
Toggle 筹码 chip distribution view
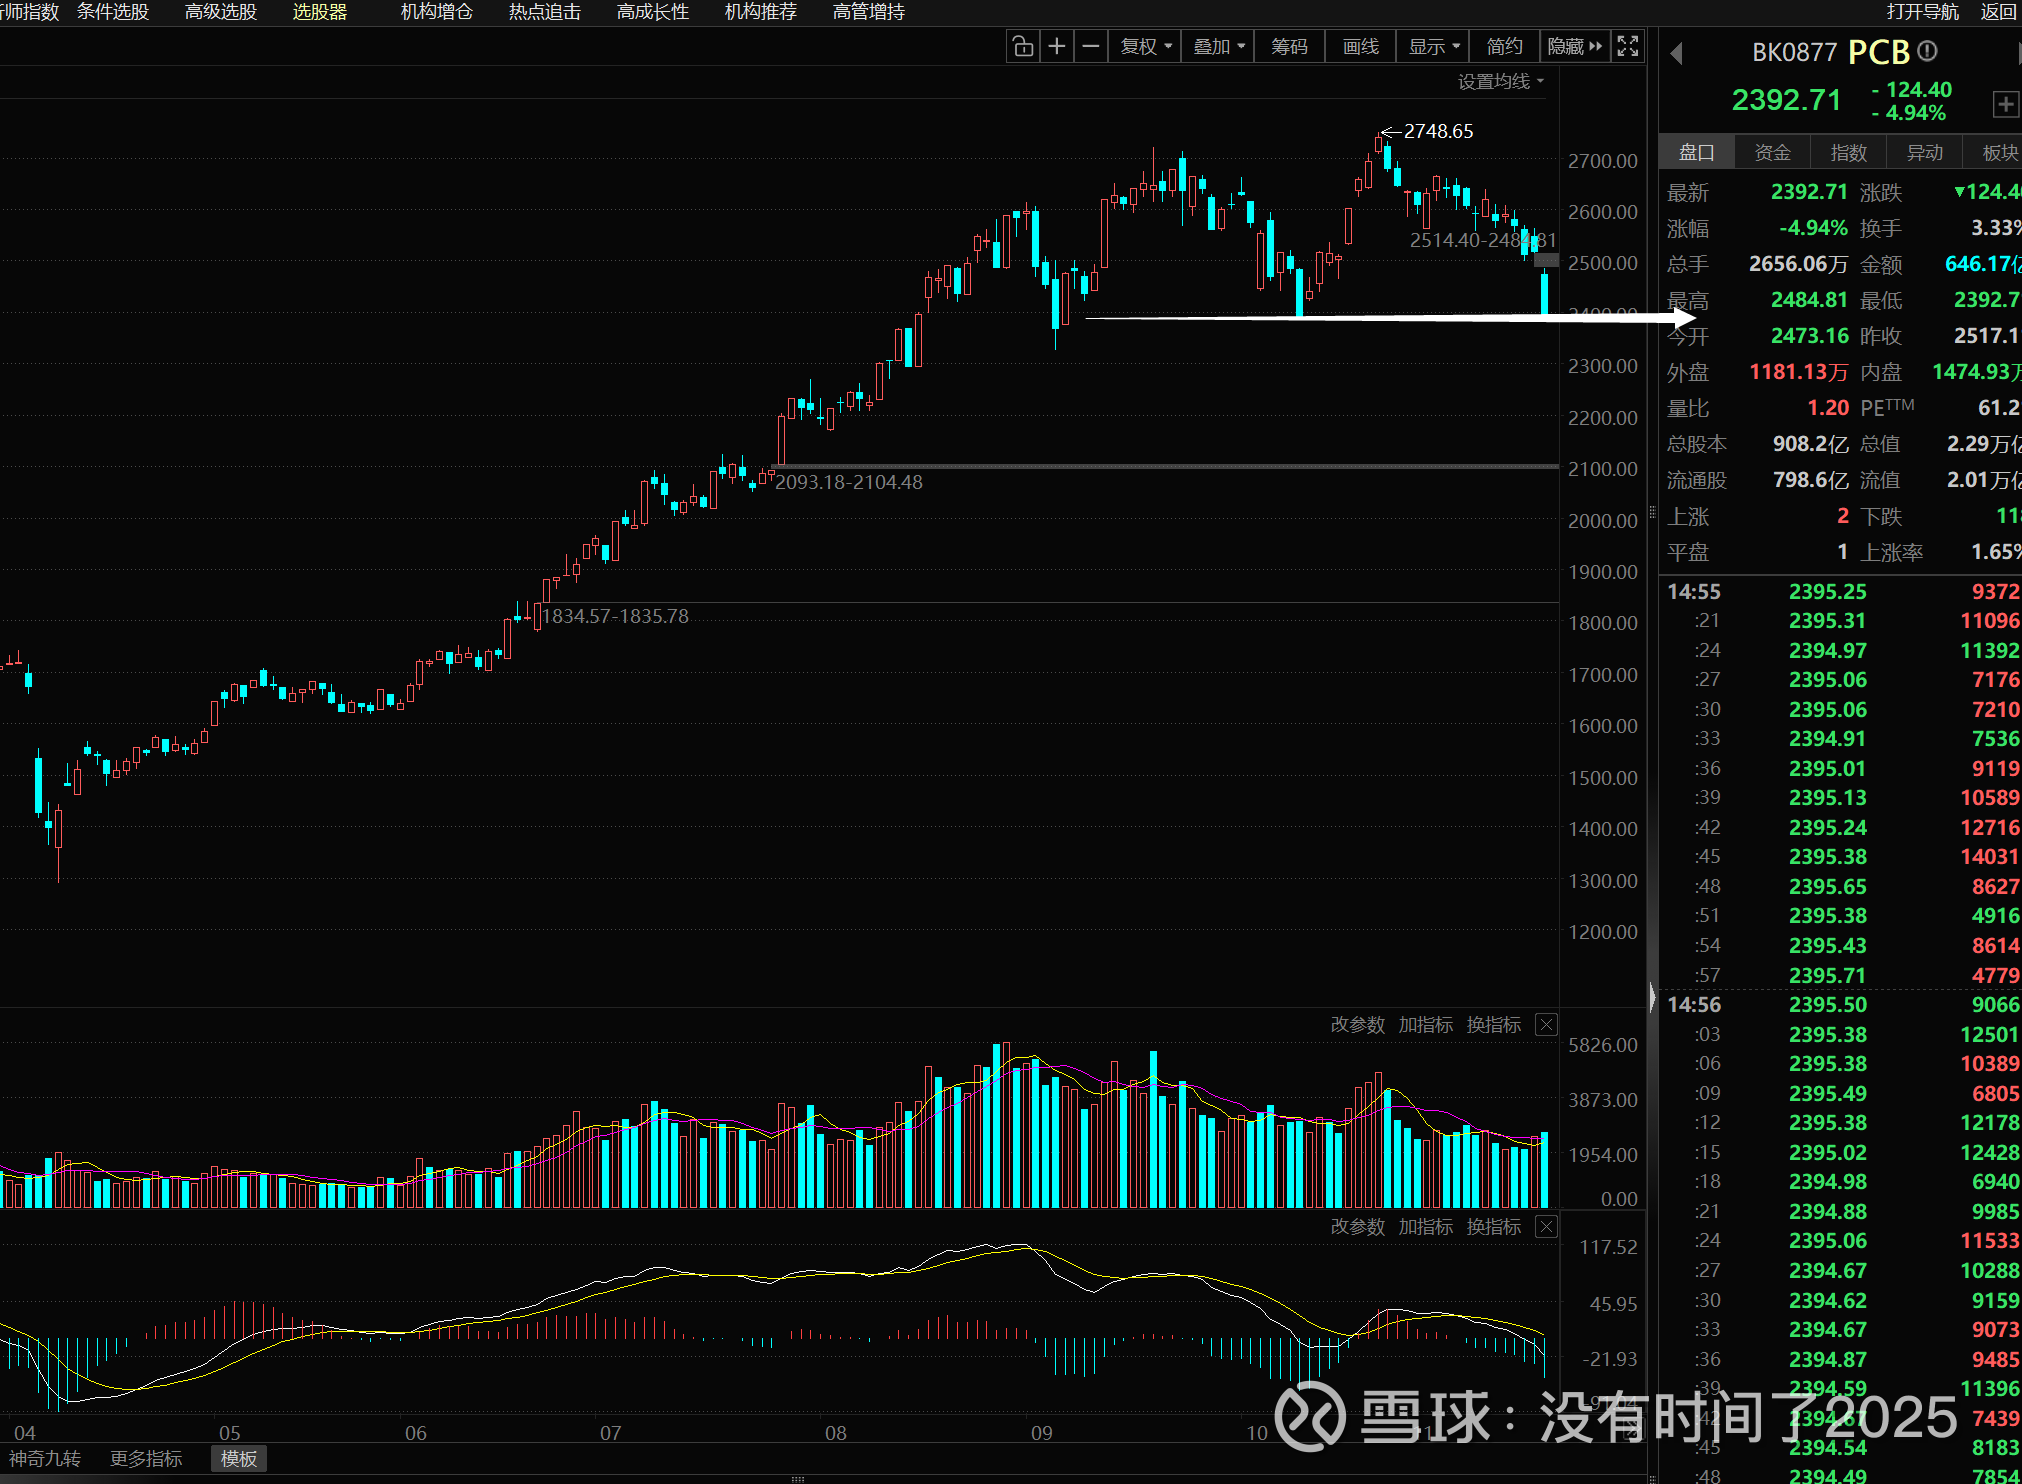[x=1289, y=46]
